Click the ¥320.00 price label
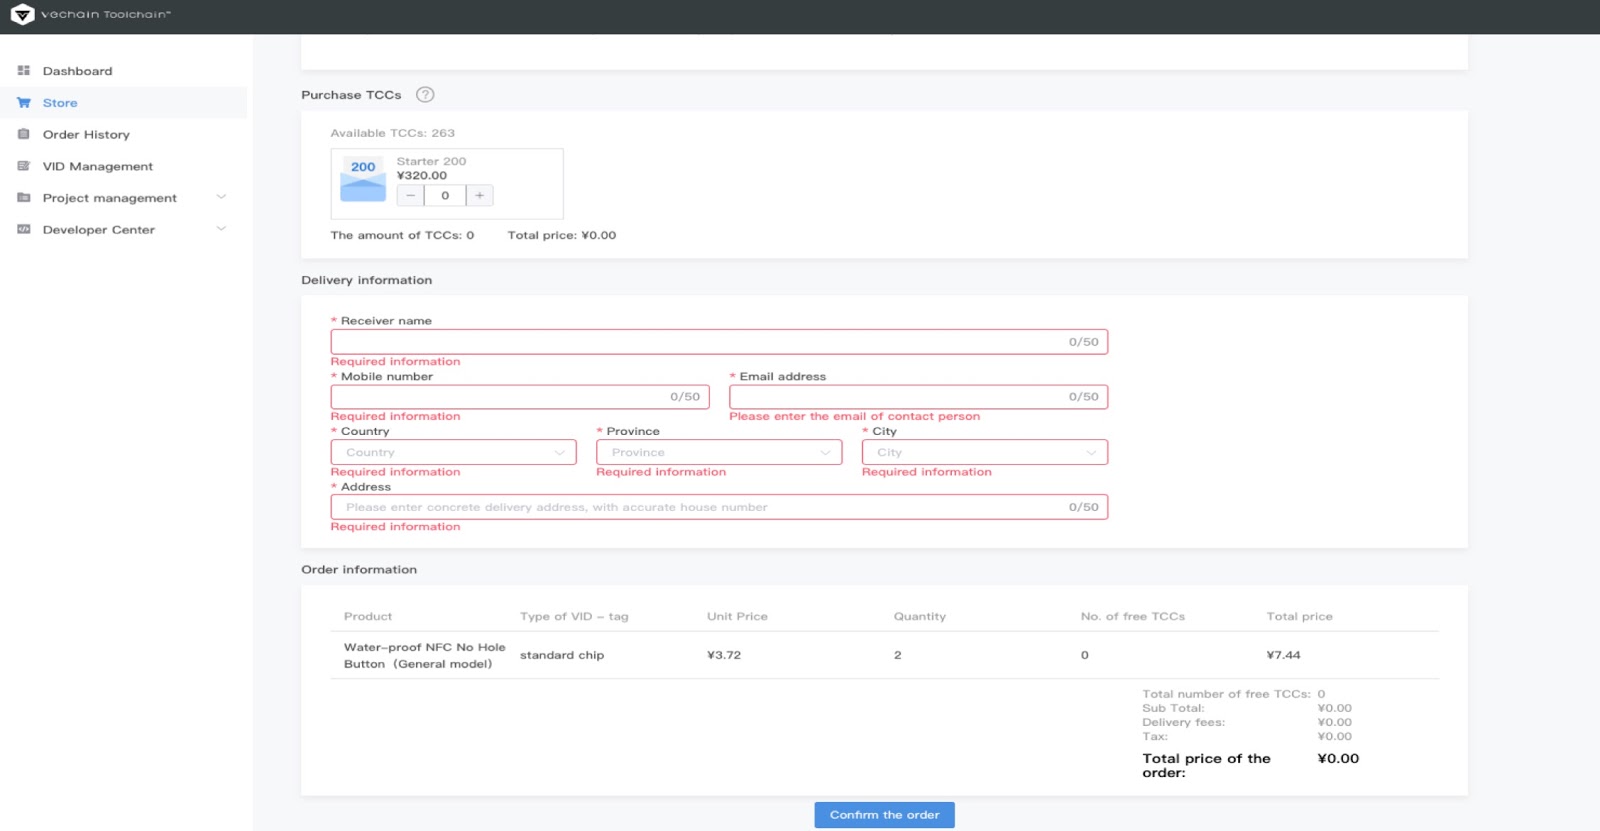The image size is (1600, 831). [x=422, y=176]
